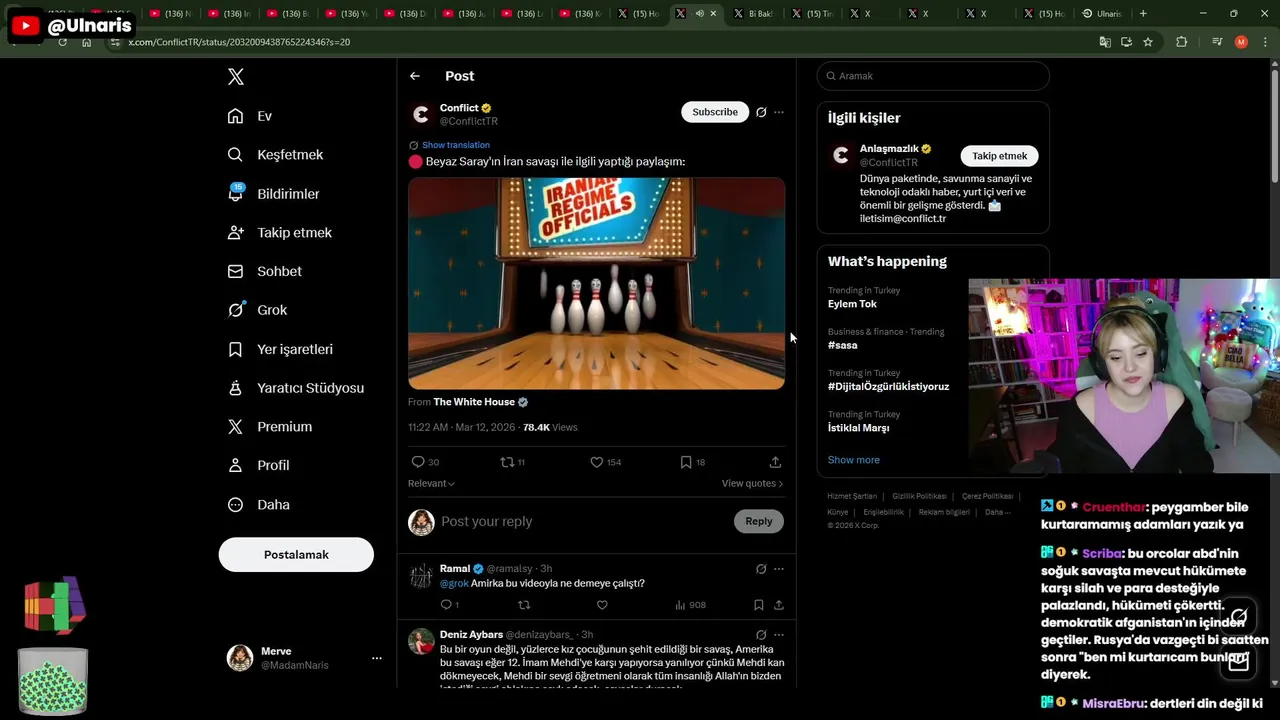Click repost icon with 11 count
Viewport: 1280px width, 720px height.
(507, 462)
